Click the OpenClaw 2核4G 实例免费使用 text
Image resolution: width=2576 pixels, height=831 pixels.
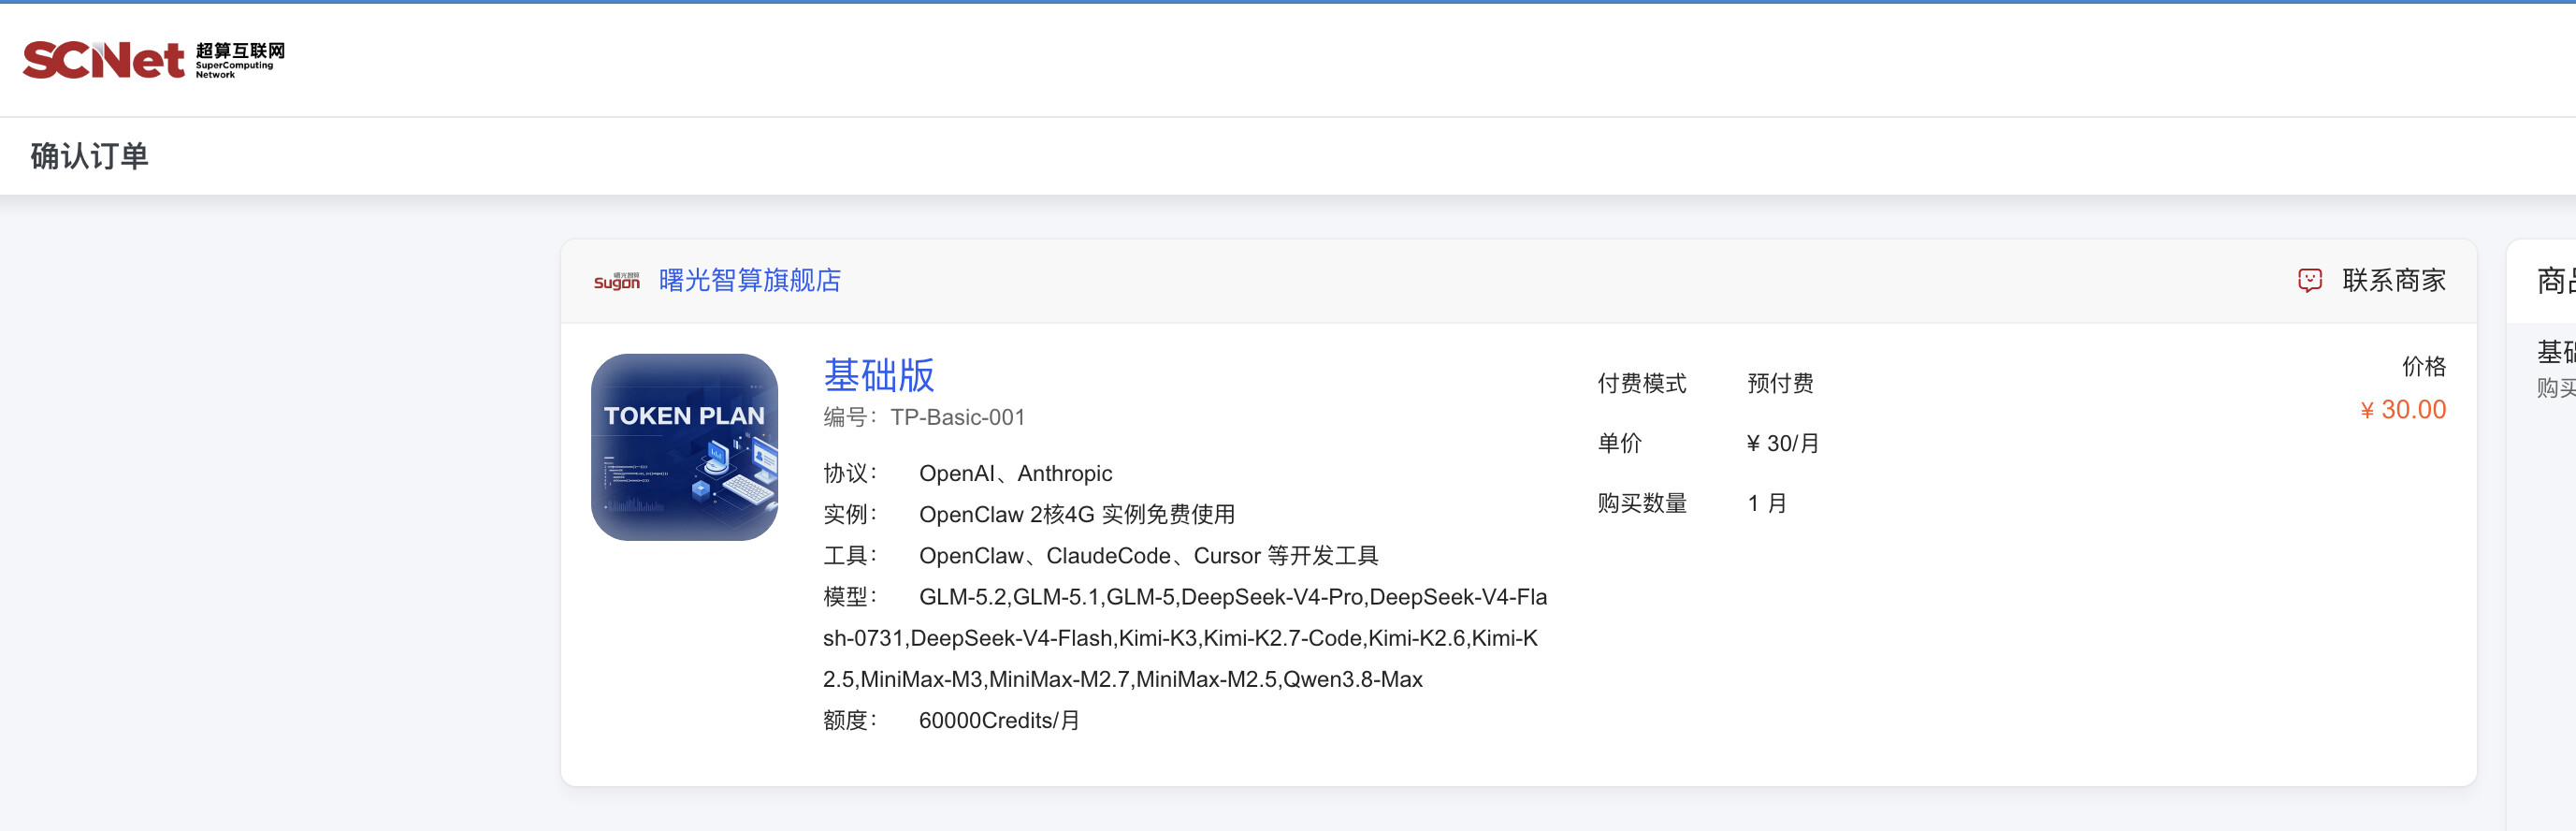(x=1076, y=514)
